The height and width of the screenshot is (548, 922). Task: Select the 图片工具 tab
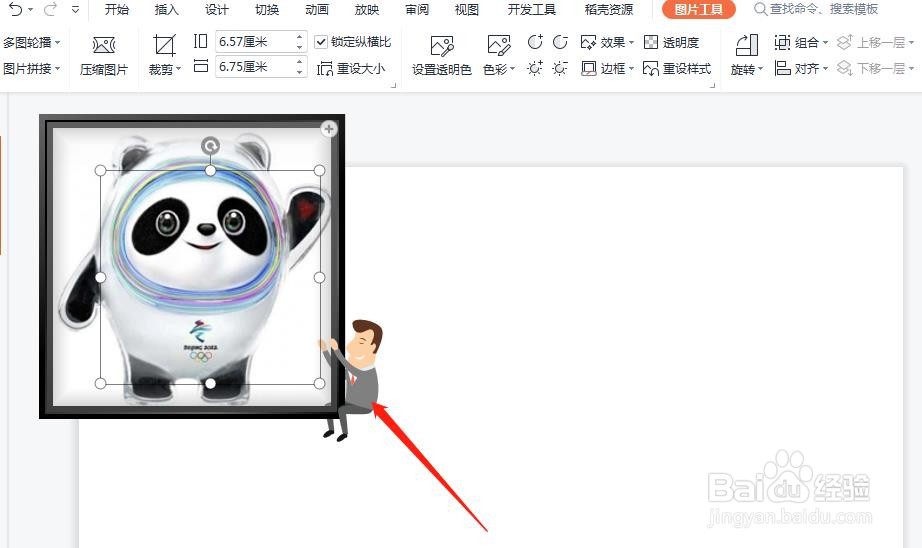[x=699, y=9]
